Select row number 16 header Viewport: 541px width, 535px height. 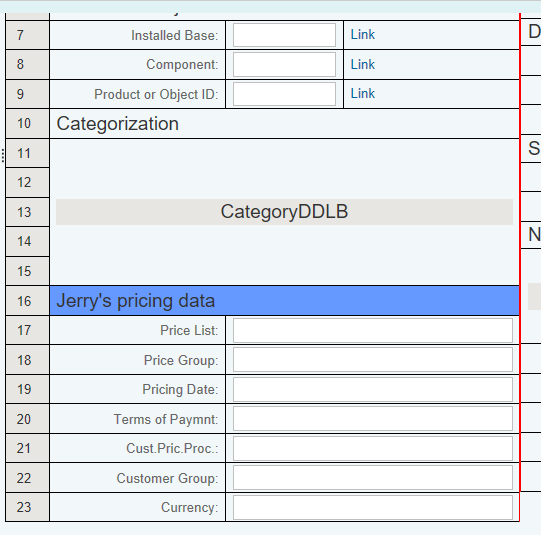point(27,301)
